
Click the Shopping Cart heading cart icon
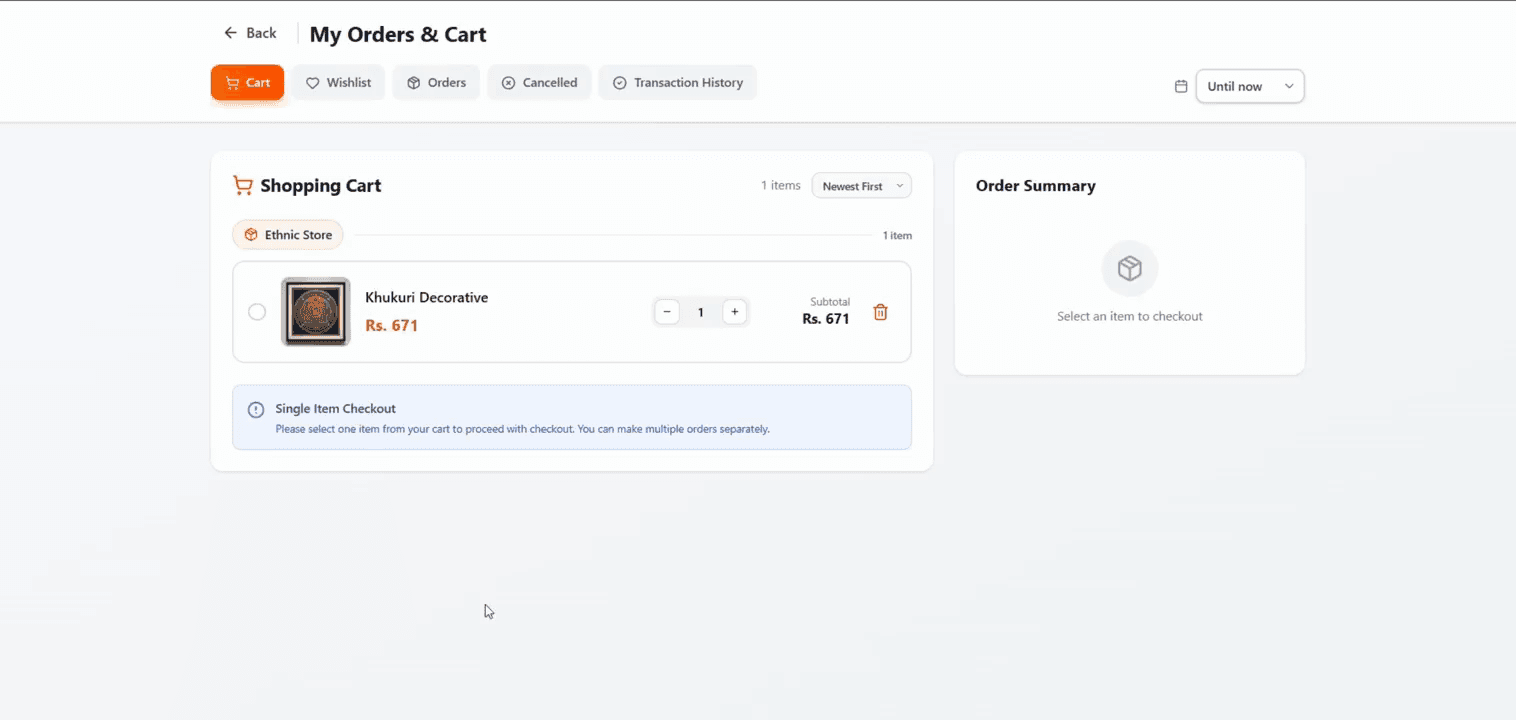coord(242,185)
